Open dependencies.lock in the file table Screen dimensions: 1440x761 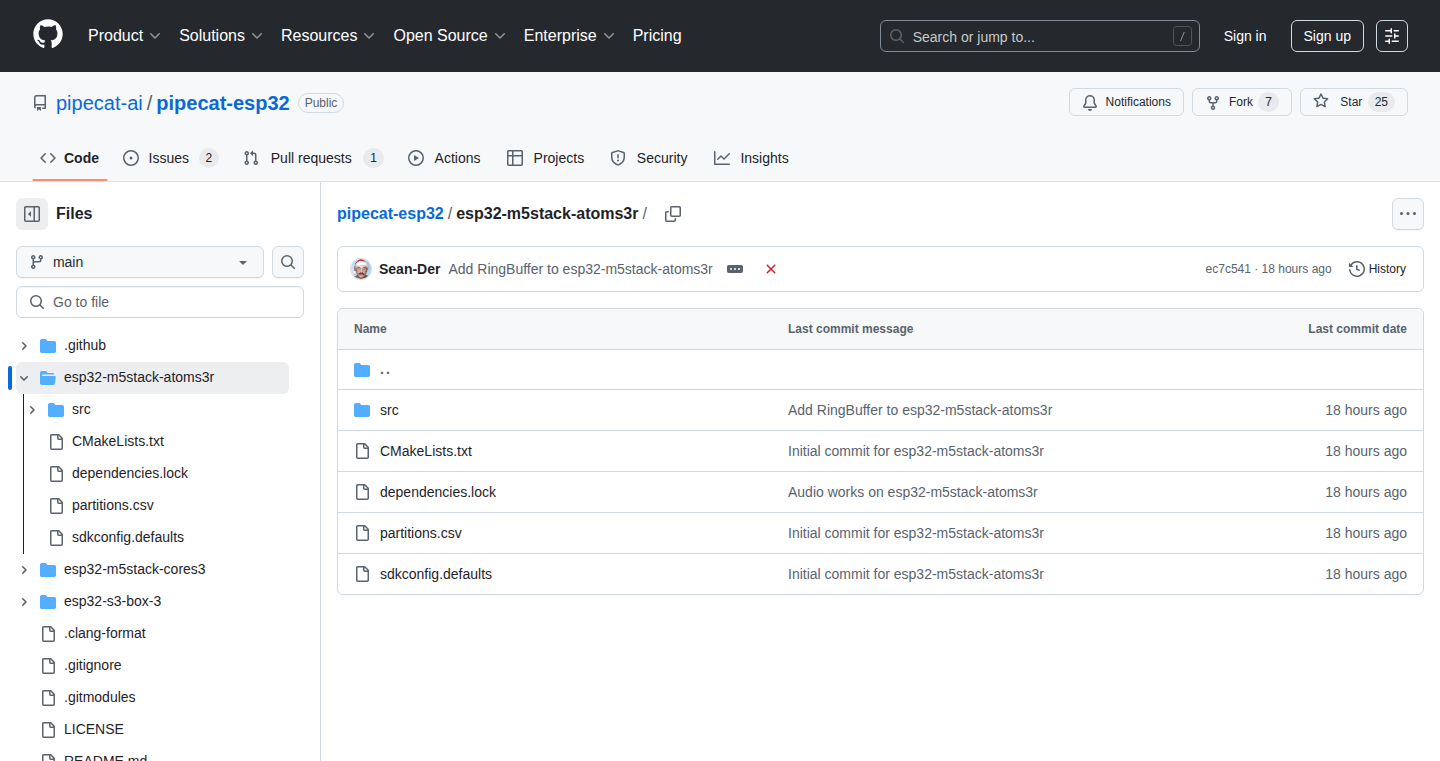(438, 492)
